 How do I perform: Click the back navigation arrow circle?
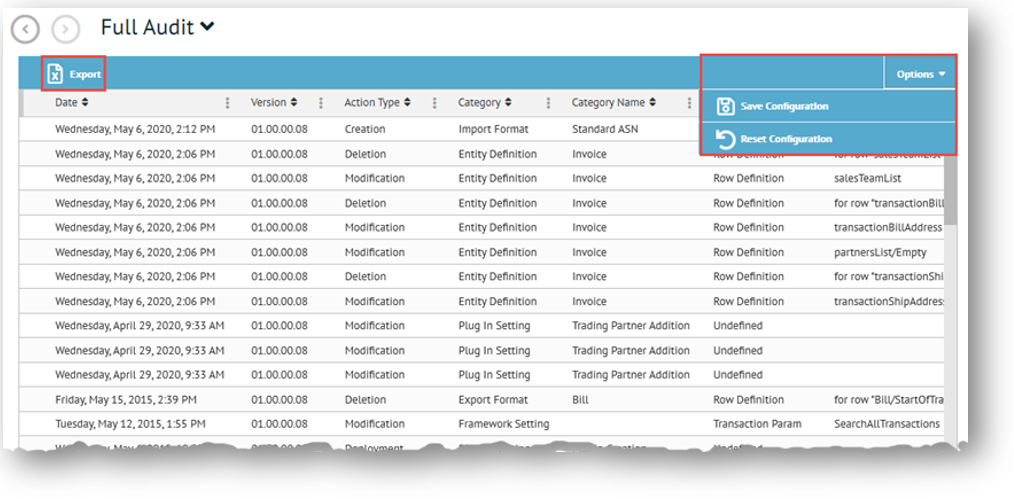tap(25, 29)
